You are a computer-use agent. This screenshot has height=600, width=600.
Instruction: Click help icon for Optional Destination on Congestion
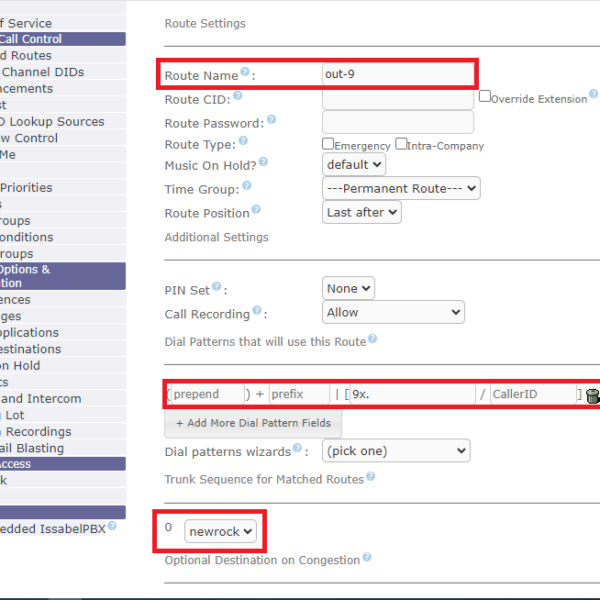coord(367,559)
